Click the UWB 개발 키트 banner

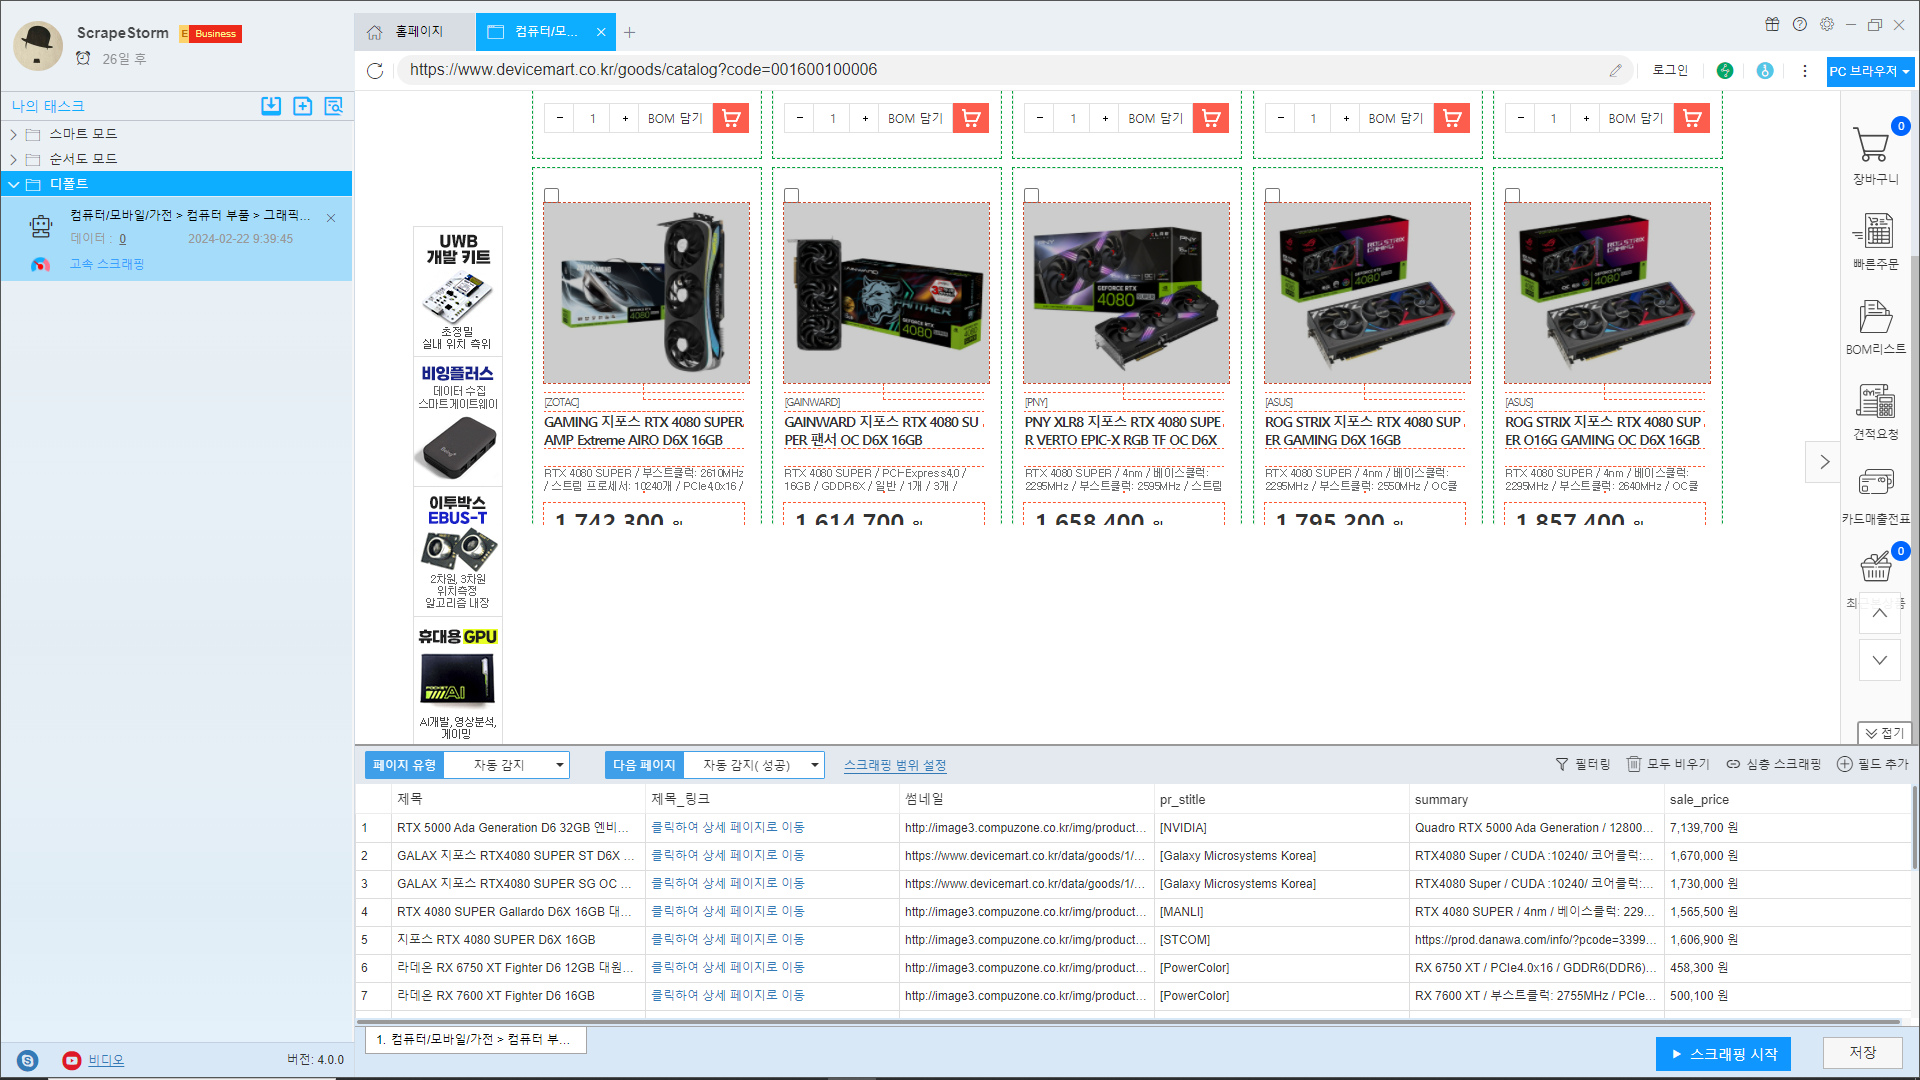coord(458,291)
